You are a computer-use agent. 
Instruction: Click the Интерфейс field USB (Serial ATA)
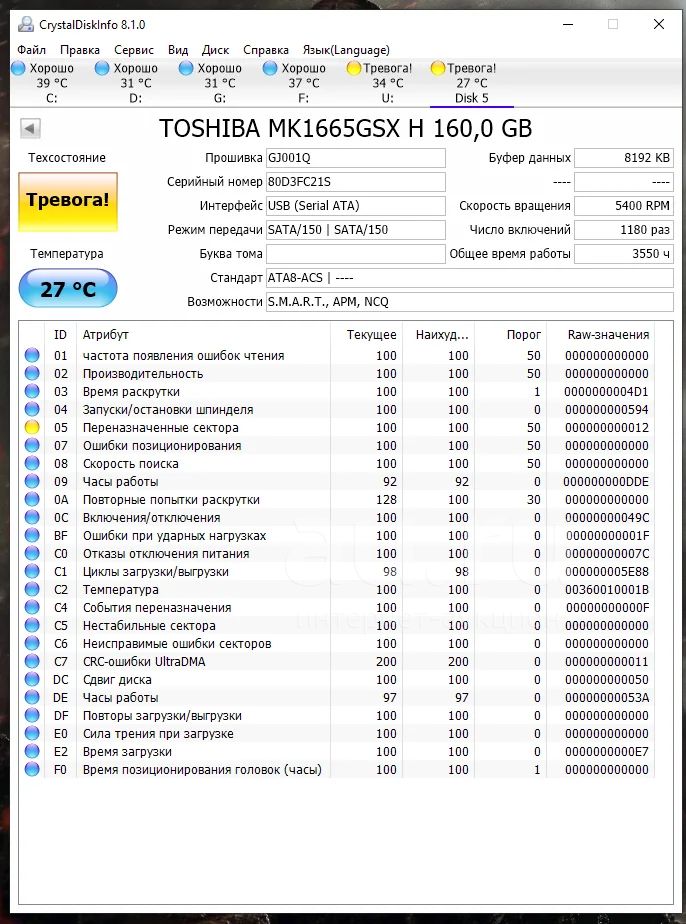(x=355, y=206)
